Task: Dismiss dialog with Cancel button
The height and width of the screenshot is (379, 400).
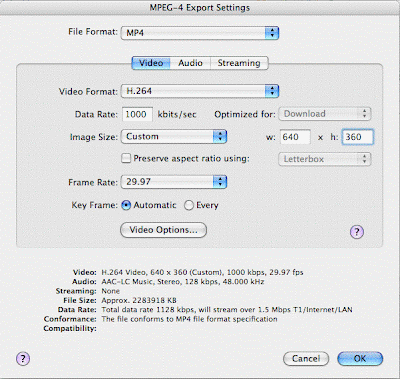Action: click(x=306, y=359)
